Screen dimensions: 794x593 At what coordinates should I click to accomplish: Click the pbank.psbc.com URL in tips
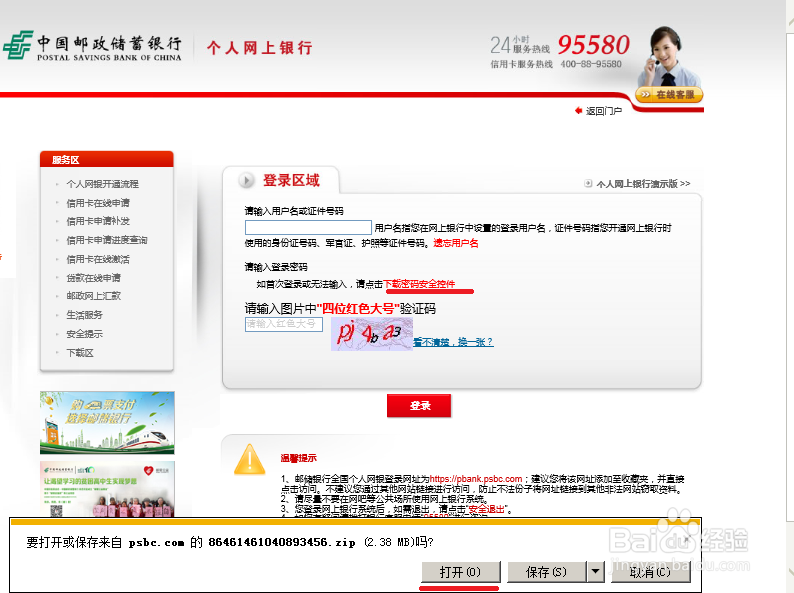tap(475, 479)
